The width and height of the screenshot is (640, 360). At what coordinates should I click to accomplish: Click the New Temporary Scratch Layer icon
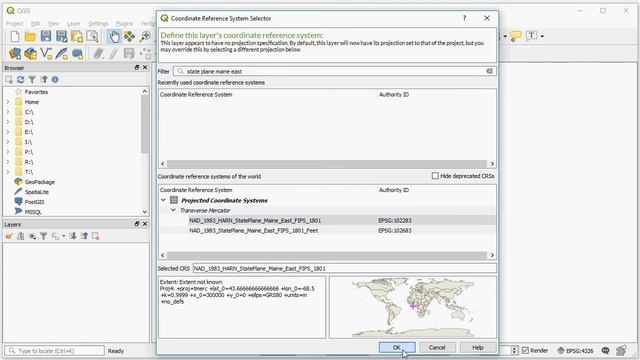pyautogui.click(x=78, y=53)
